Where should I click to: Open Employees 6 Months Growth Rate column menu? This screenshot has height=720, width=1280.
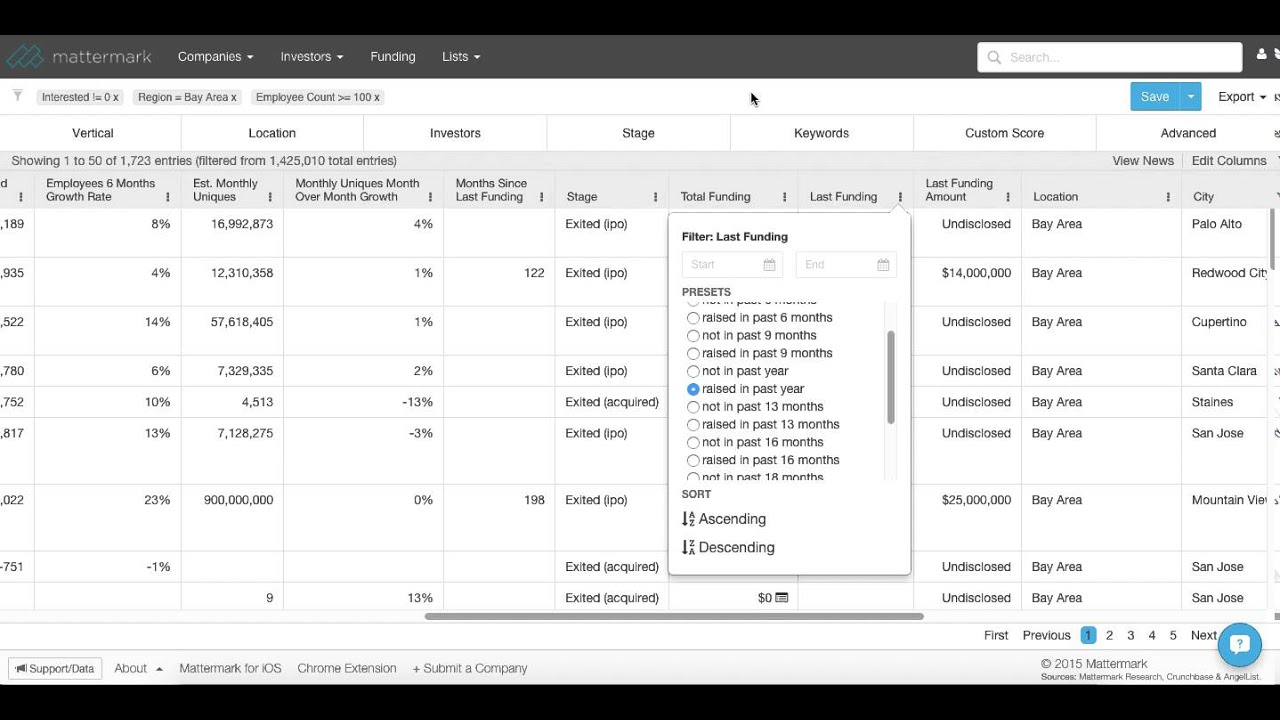click(x=168, y=197)
